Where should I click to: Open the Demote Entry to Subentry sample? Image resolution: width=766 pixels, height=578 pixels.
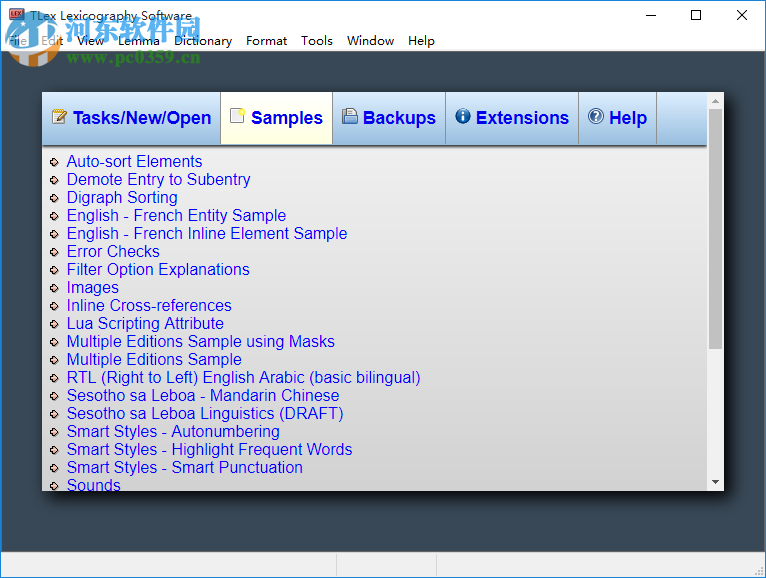click(x=158, y=180)
